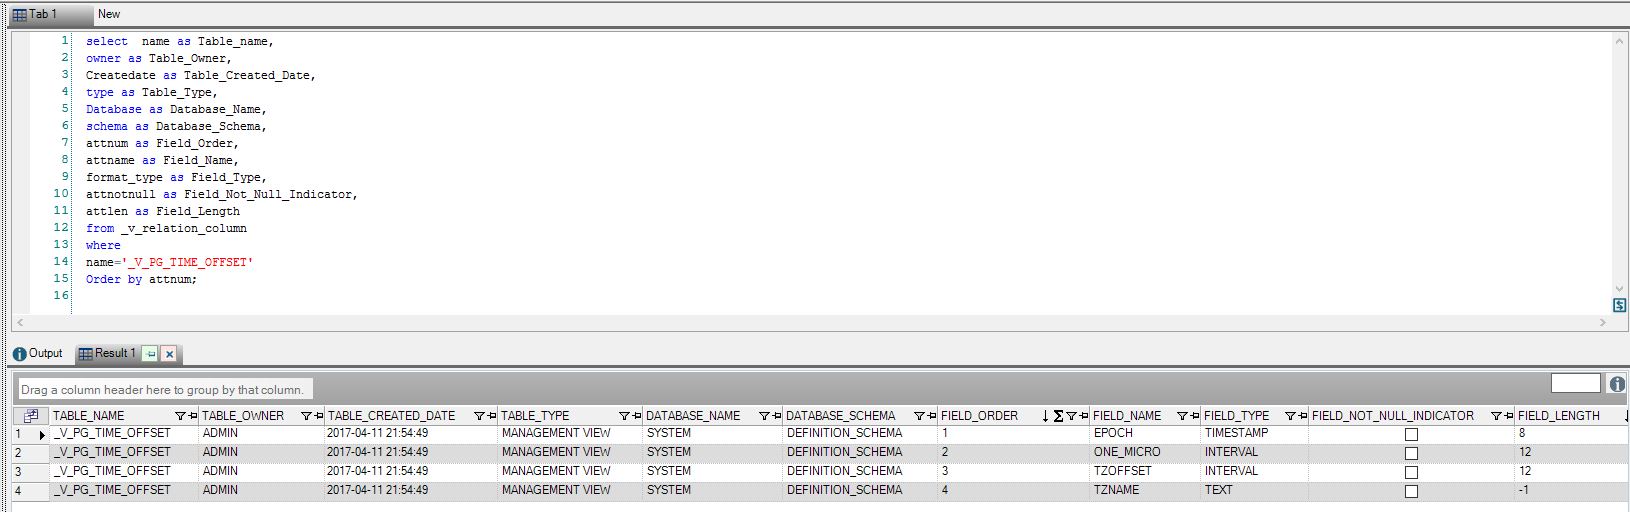This screenshot has width=1630, height=512.
Task: Click the search box above the grid
Action: click(1576, 383)
